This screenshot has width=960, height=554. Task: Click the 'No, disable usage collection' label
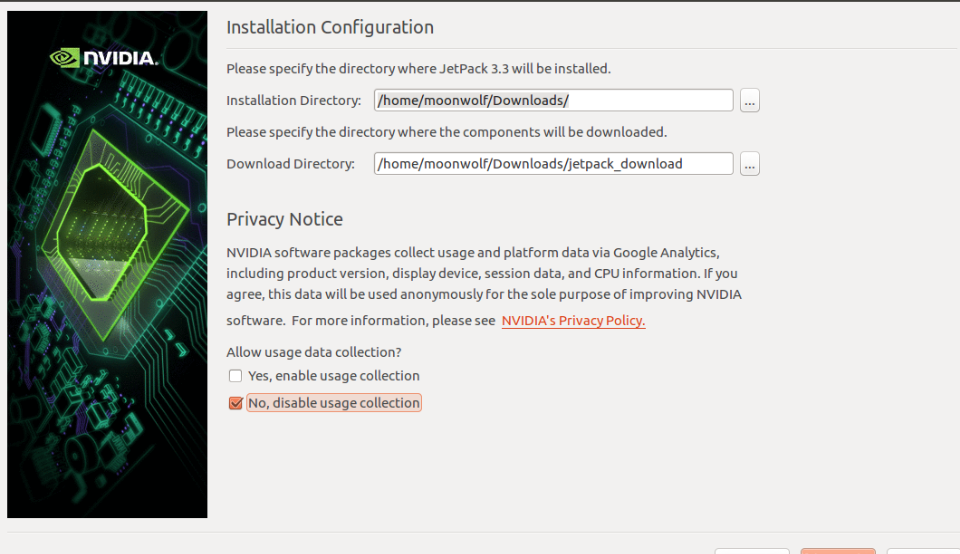pos(334,403)
